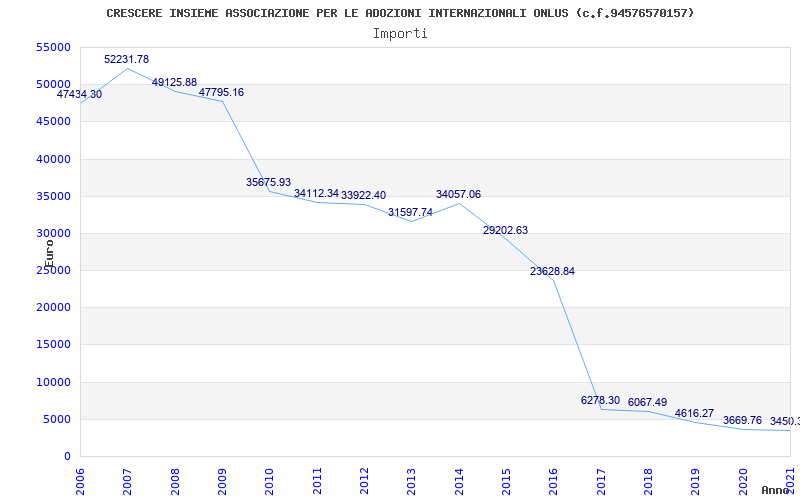The image size is (800, 500).
Task: Click x-axis year 2007
Action: (x=127, y=482)
